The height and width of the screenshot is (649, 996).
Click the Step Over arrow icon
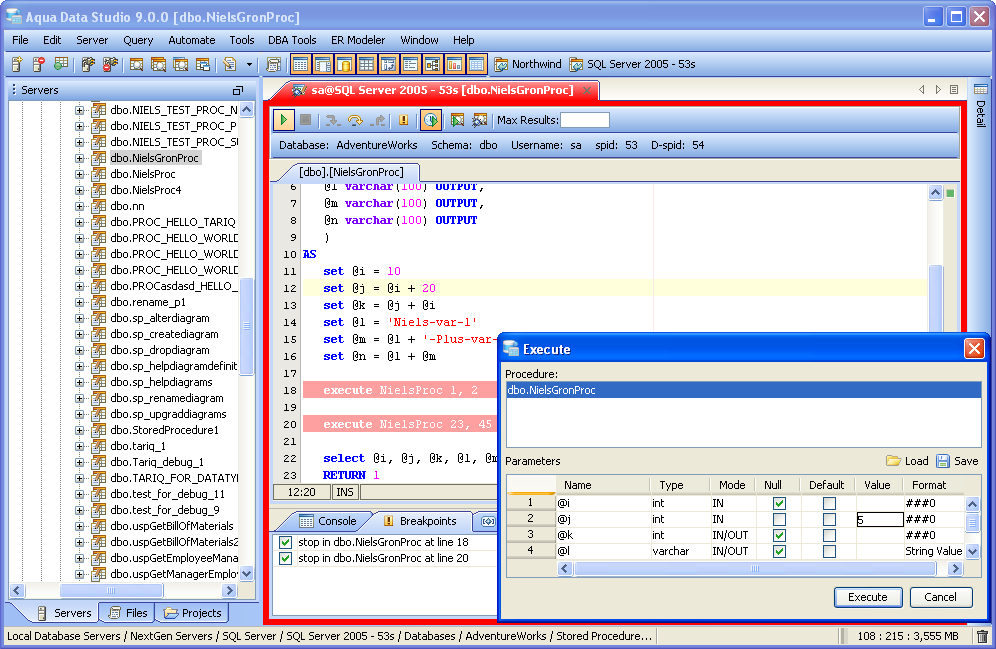tap(355, 120)
